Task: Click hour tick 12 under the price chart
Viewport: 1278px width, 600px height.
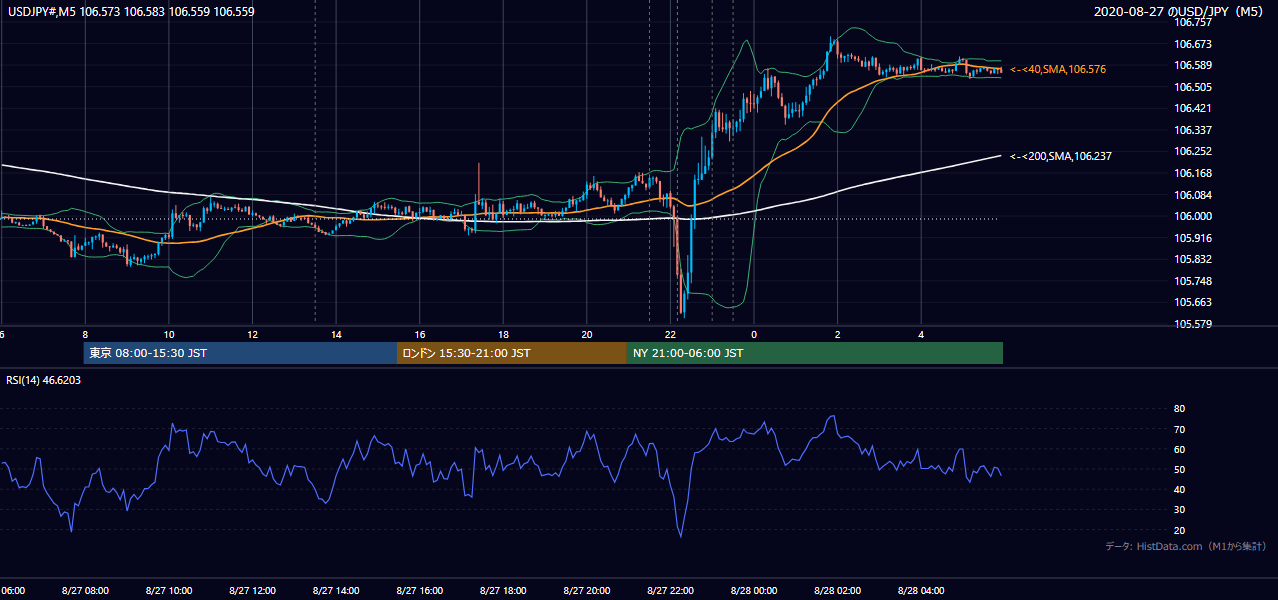Action: pyautogui.click(x=253, y=335)
